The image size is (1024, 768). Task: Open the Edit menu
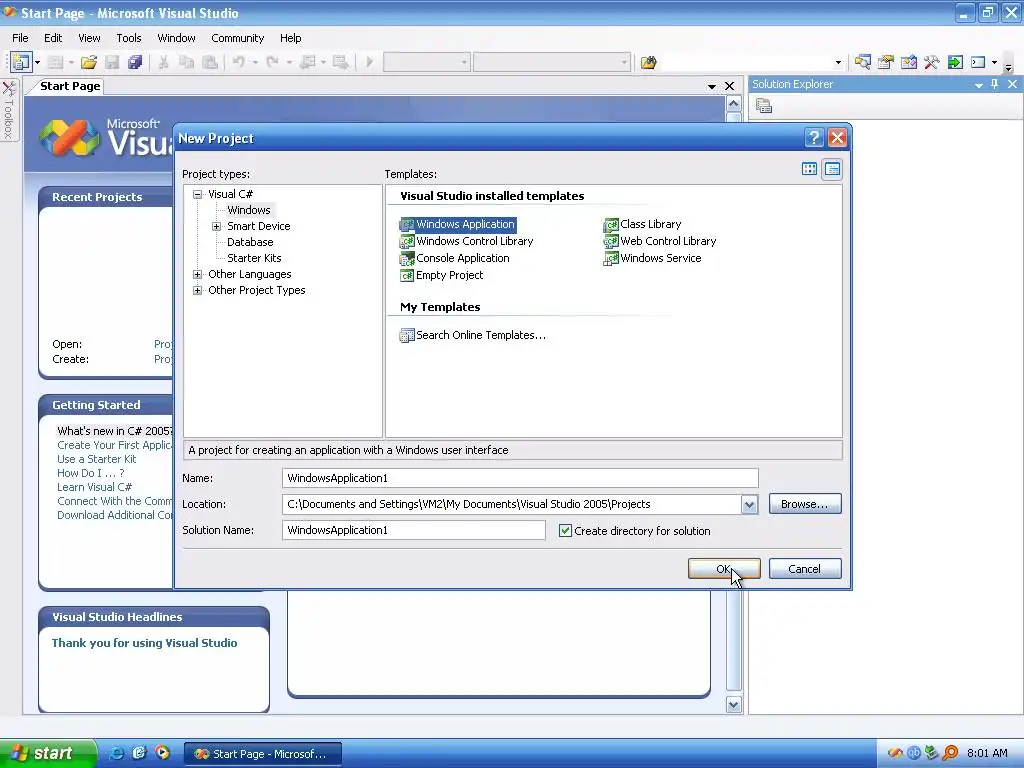(53, 38)
